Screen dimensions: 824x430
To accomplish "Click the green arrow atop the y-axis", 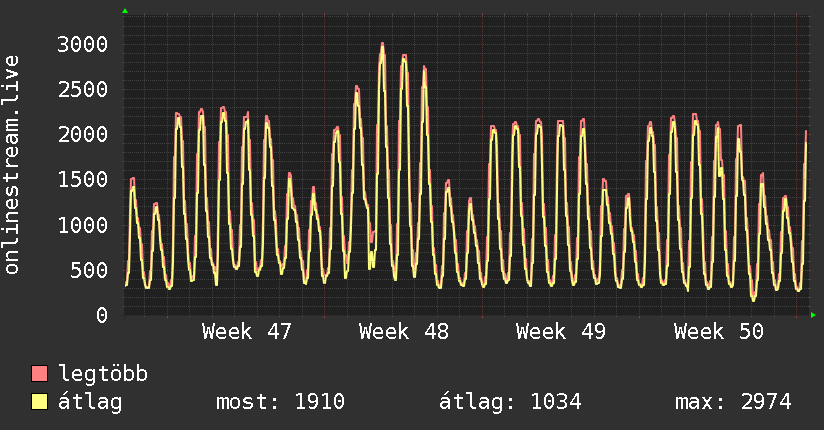I will 125,11.
